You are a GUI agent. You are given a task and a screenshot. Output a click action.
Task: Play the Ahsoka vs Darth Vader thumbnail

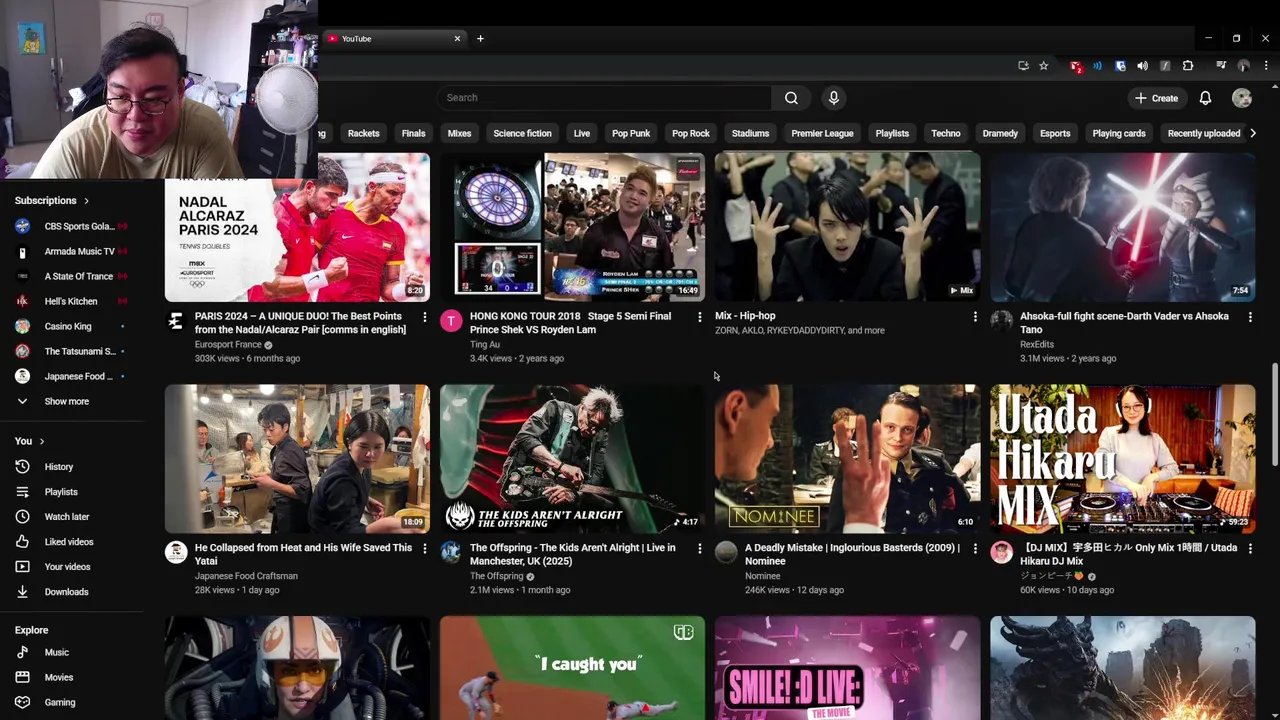[1122, 227]
